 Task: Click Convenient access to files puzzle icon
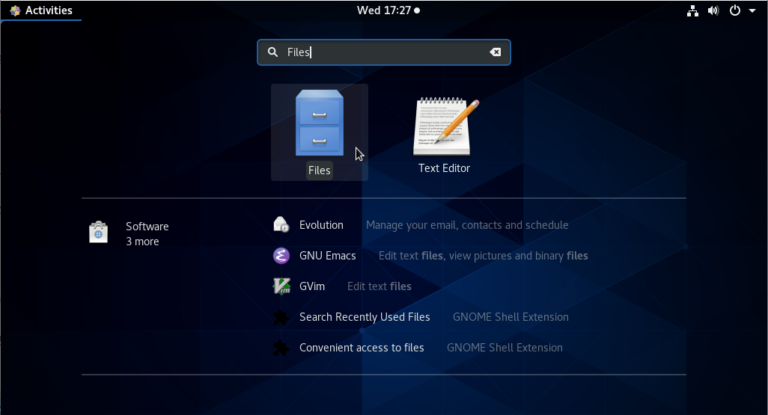point(282,348)
